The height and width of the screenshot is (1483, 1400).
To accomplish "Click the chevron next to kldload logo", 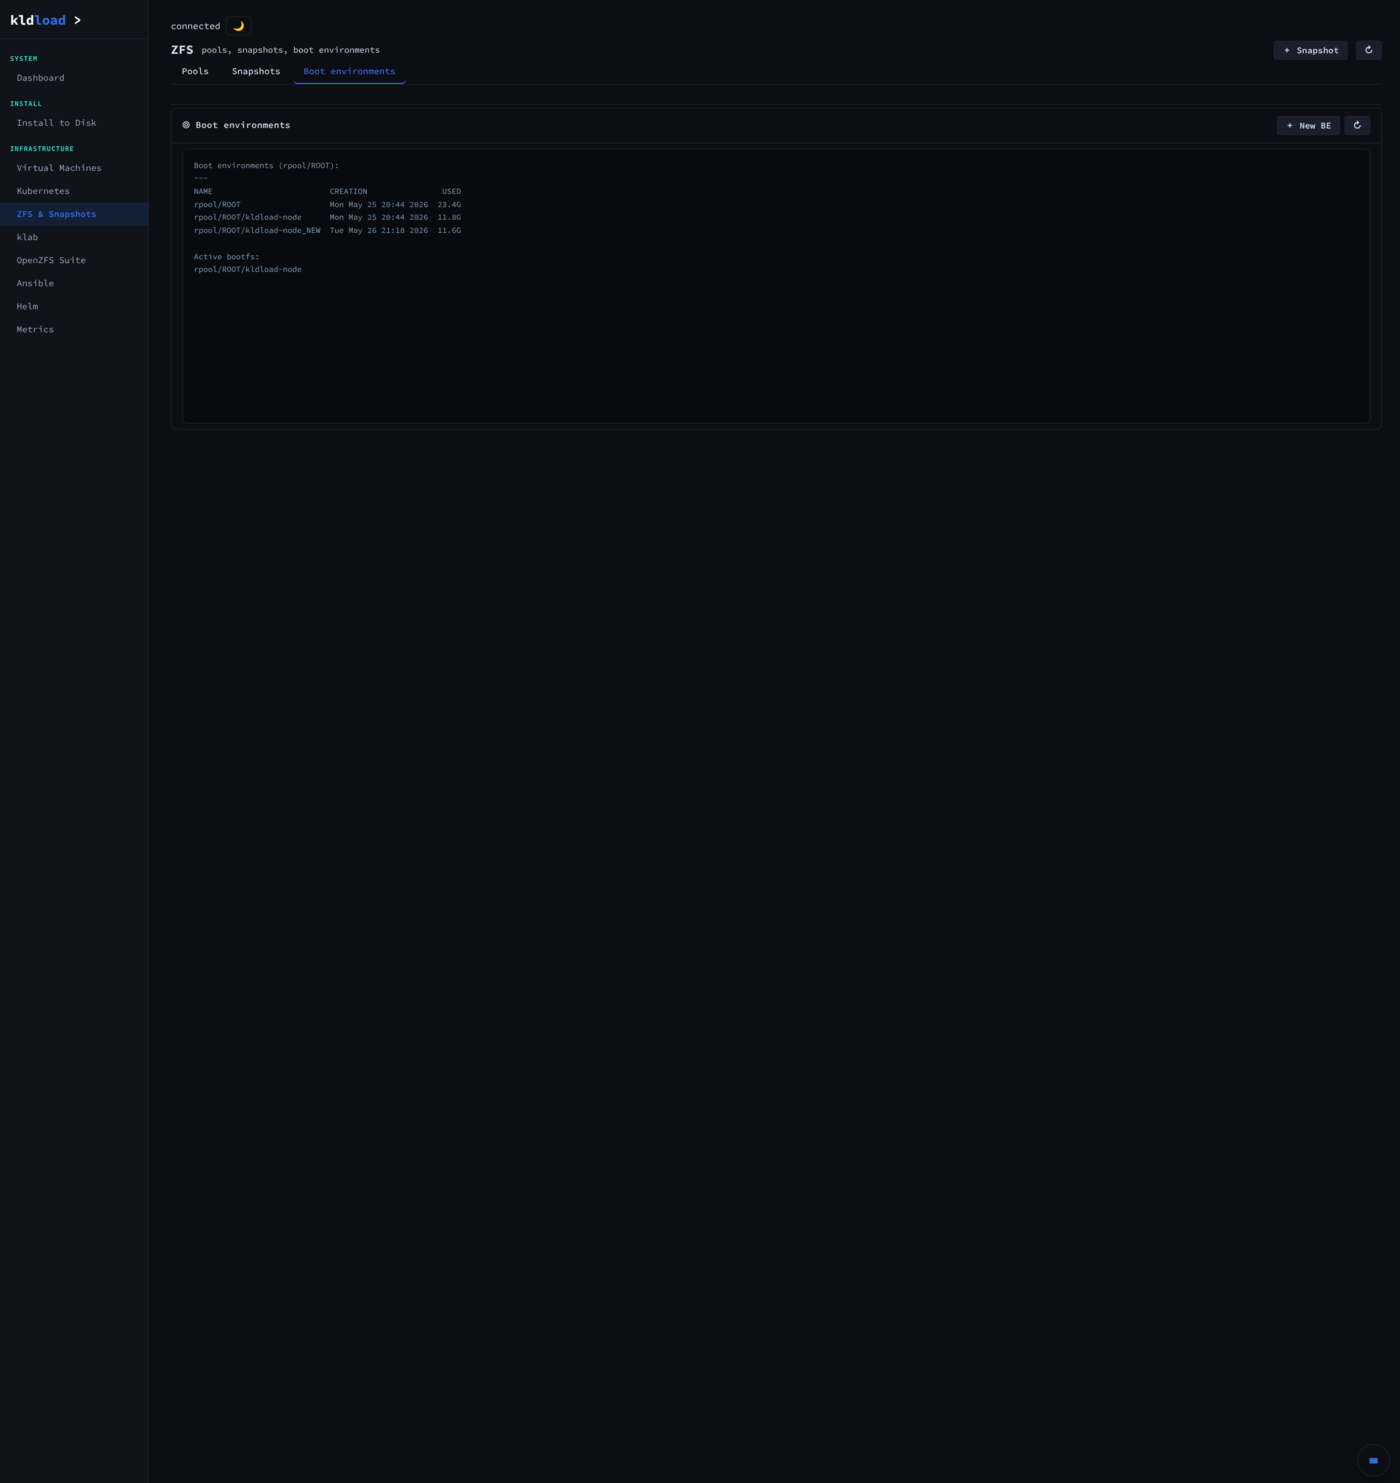I will pos(77,20).
